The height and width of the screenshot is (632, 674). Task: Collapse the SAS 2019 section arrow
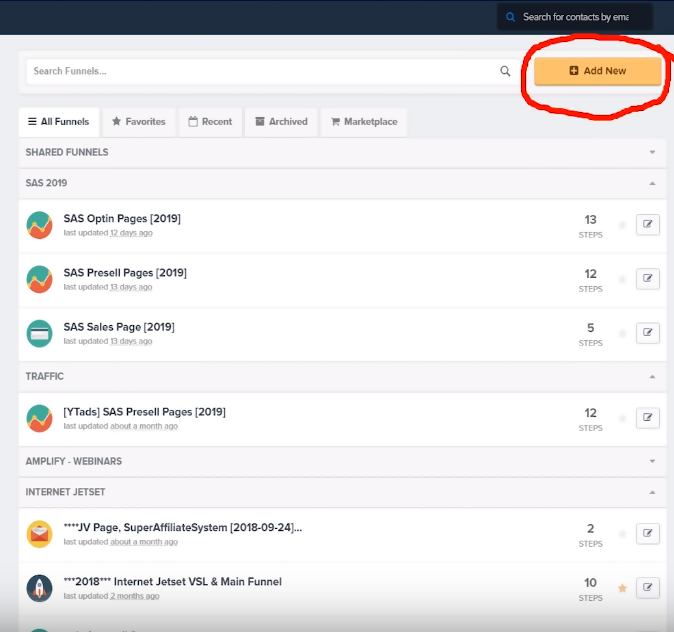coord(652,184)
